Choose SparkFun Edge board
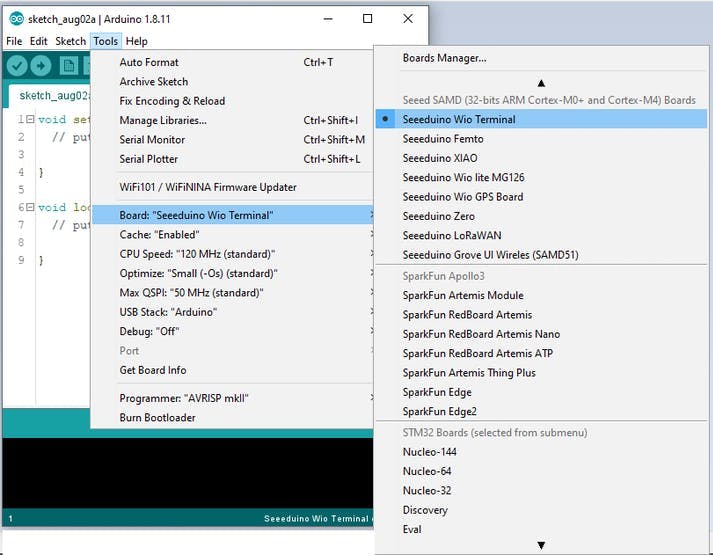This screenshot has width=713, height=555. pyautogui.click(x=541, y=392)
